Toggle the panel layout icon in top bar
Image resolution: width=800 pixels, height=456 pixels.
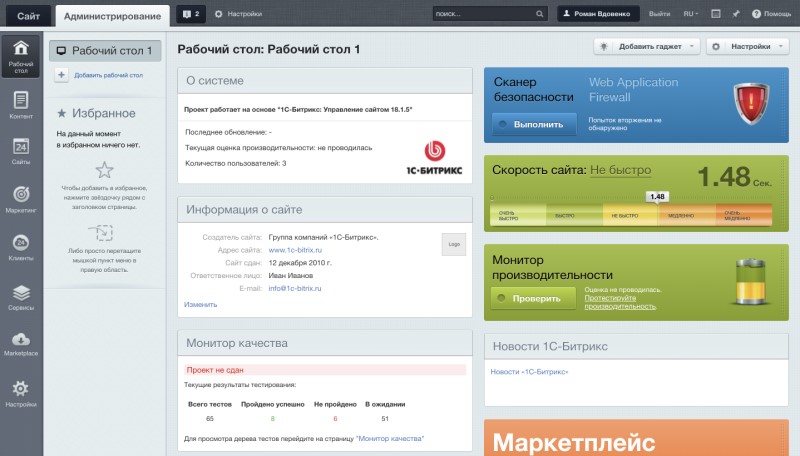(x=715, y=14)
